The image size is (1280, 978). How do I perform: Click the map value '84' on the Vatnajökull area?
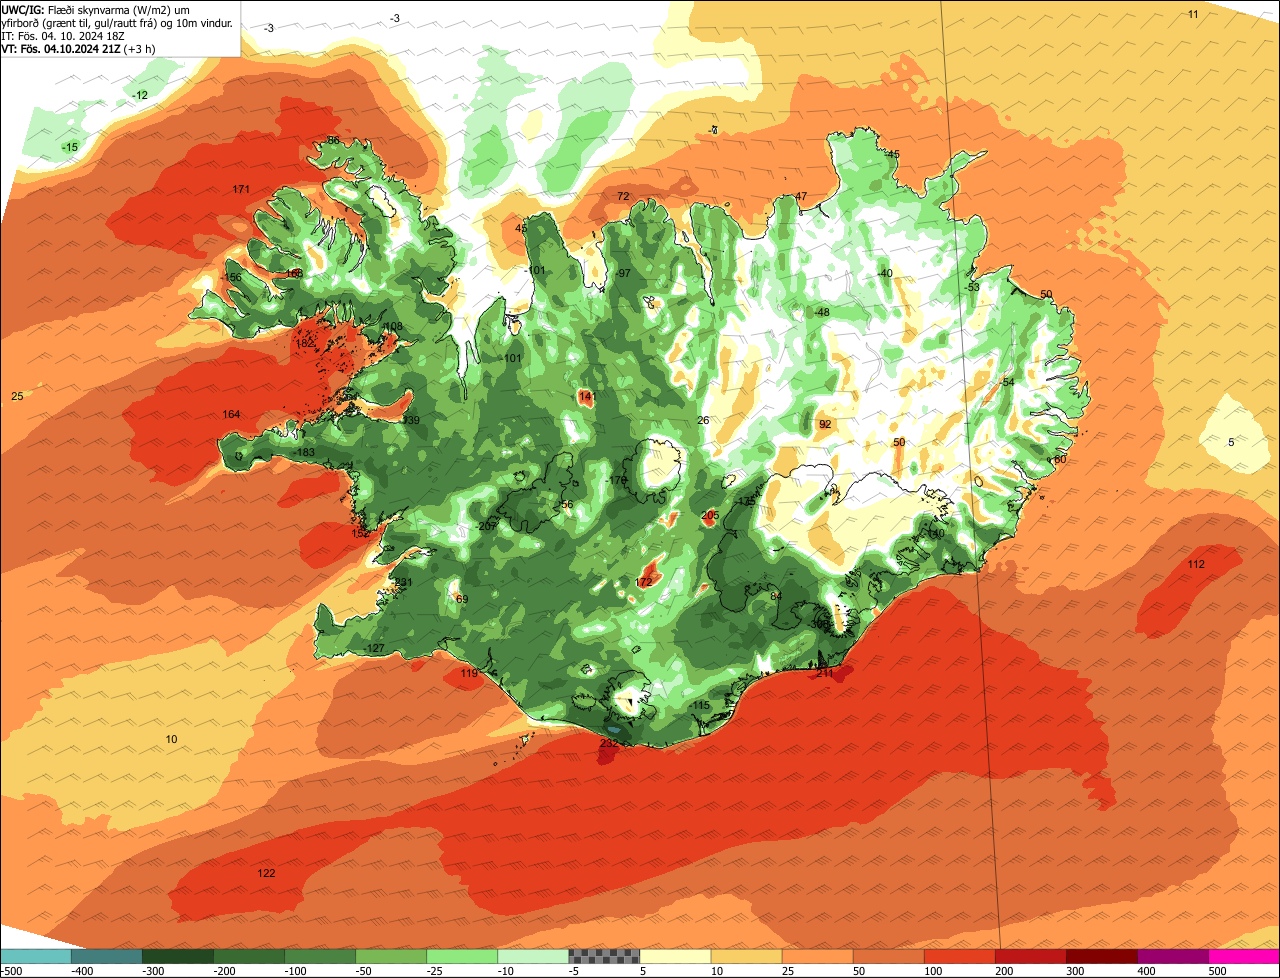coord(776,596)
